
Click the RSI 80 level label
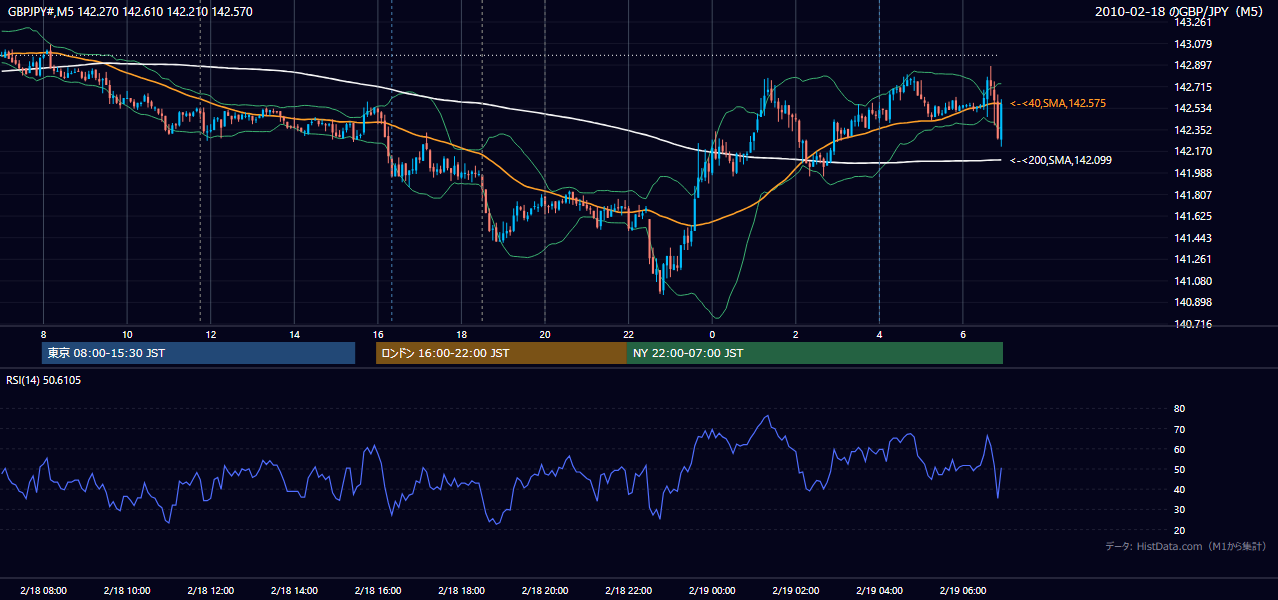pos(1179,409)
